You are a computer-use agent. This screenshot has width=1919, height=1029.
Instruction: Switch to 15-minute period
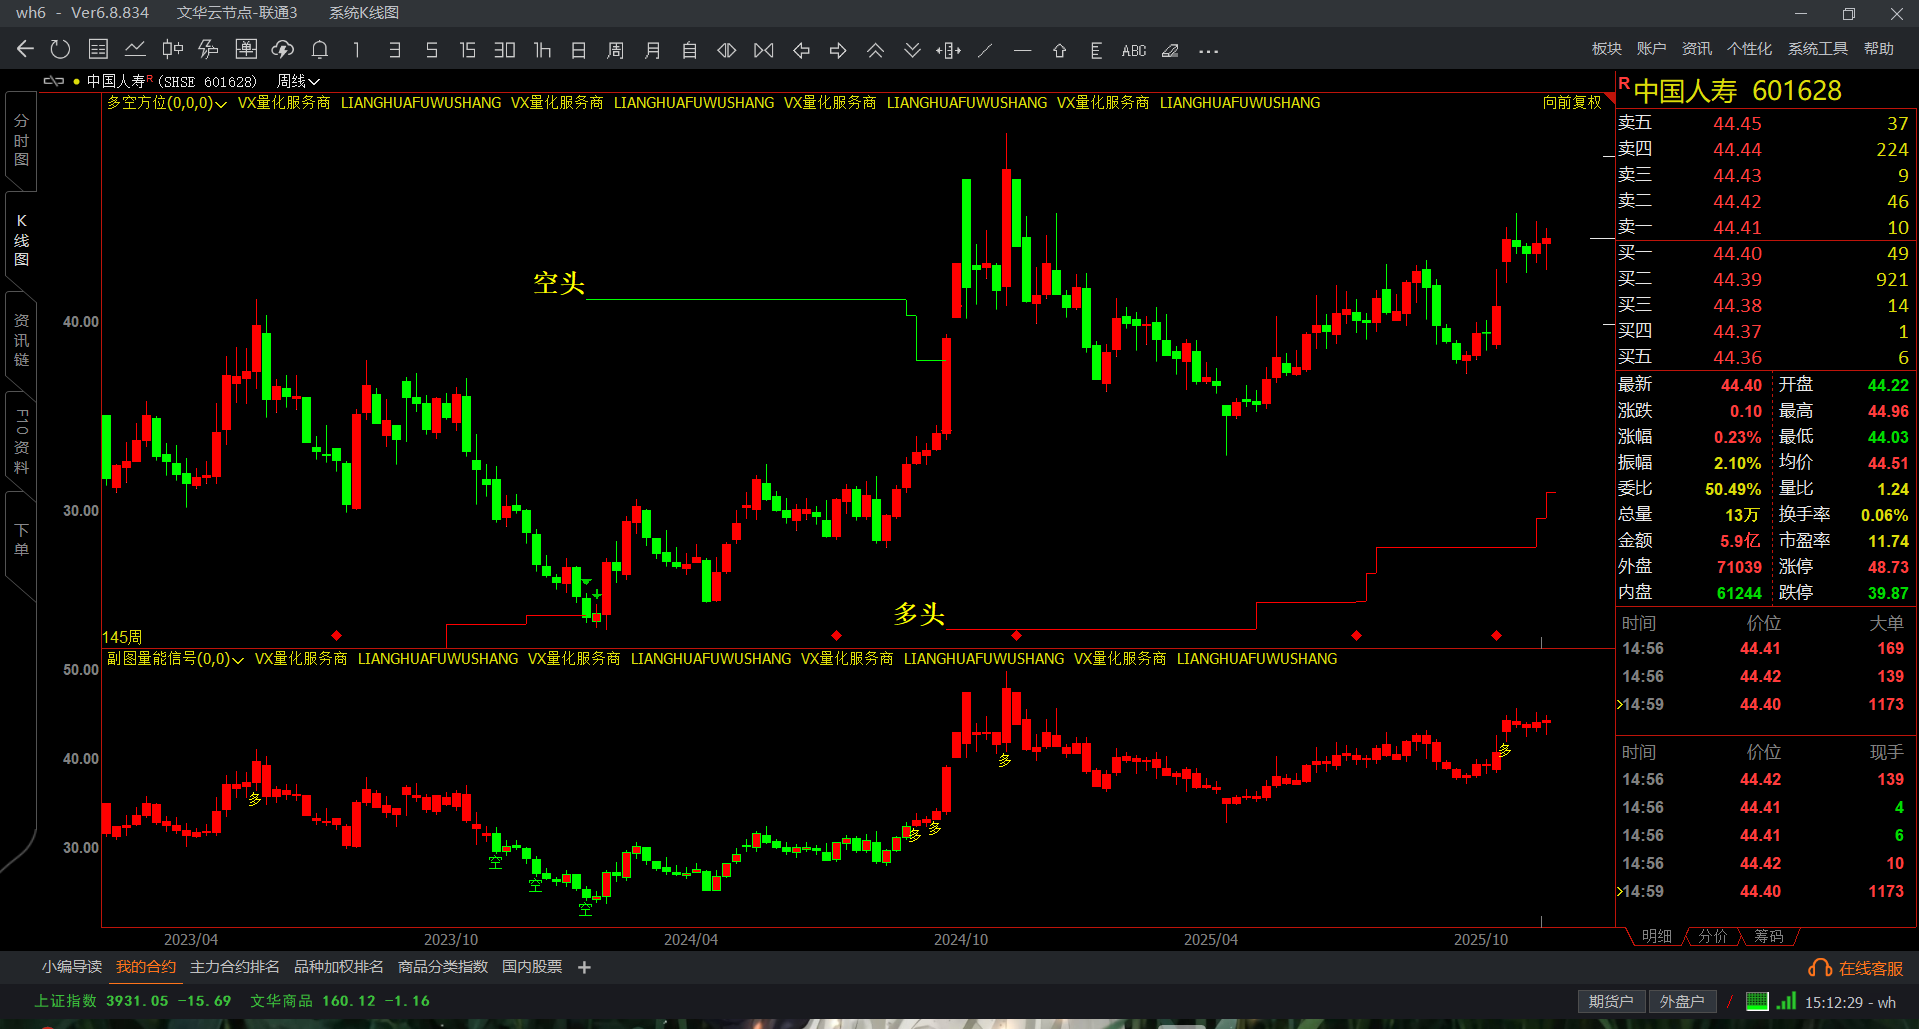coord(468,50)
